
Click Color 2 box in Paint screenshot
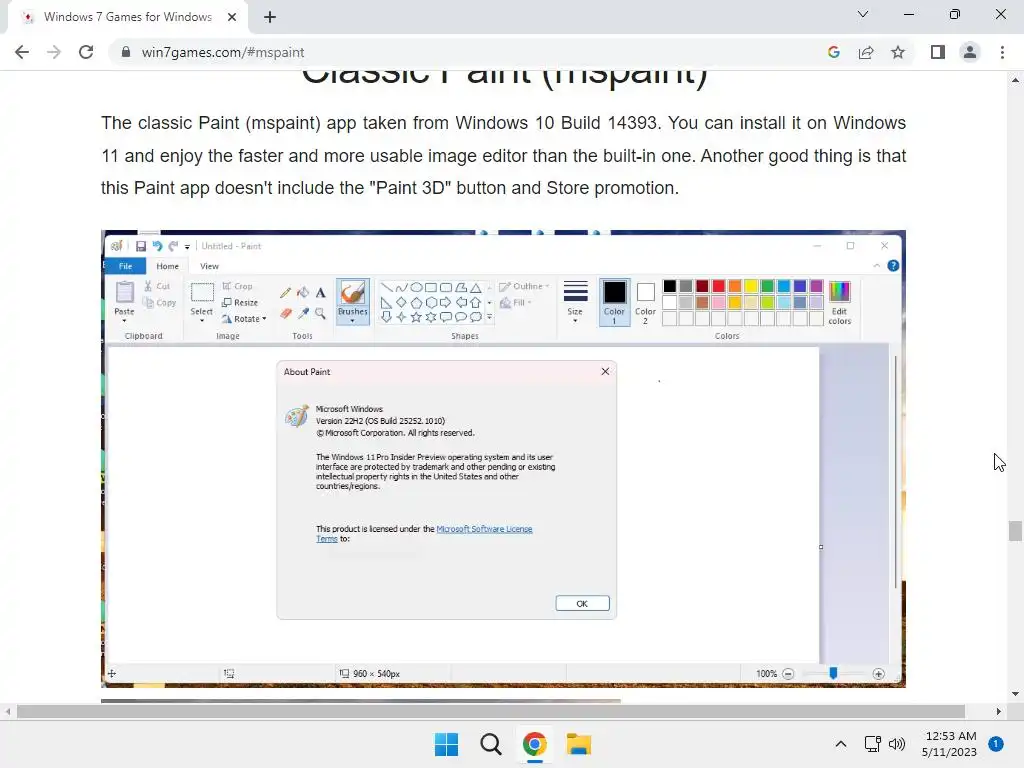click(x=645, y=302)
